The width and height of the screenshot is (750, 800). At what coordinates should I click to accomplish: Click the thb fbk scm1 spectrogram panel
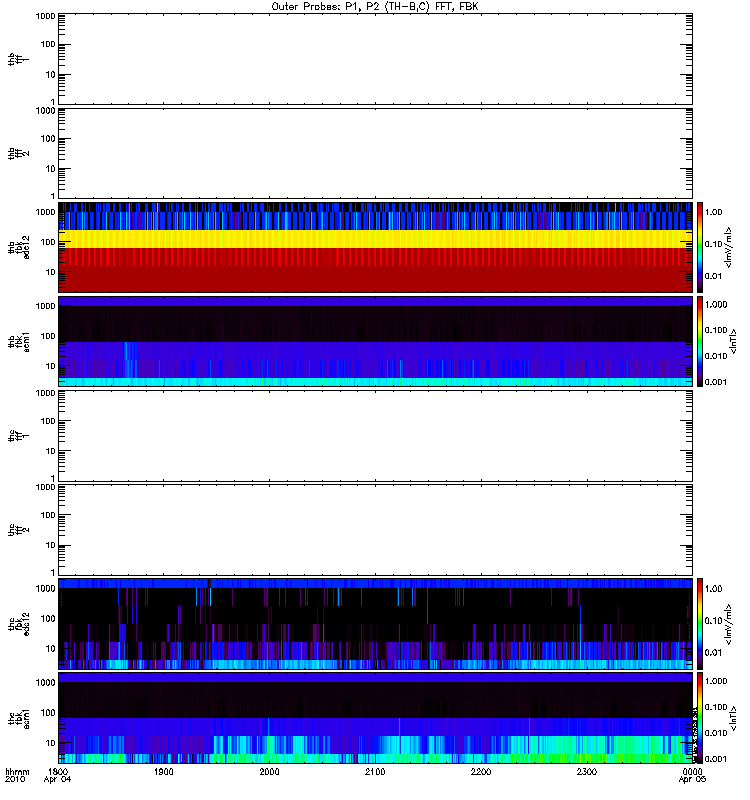pos(376,341)
